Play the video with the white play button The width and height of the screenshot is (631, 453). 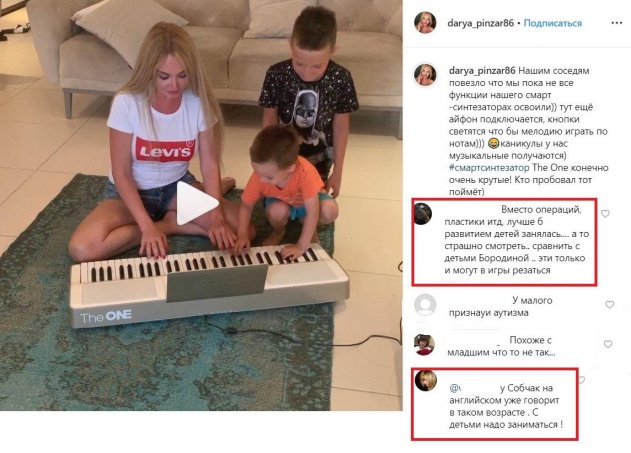(197, 203)
